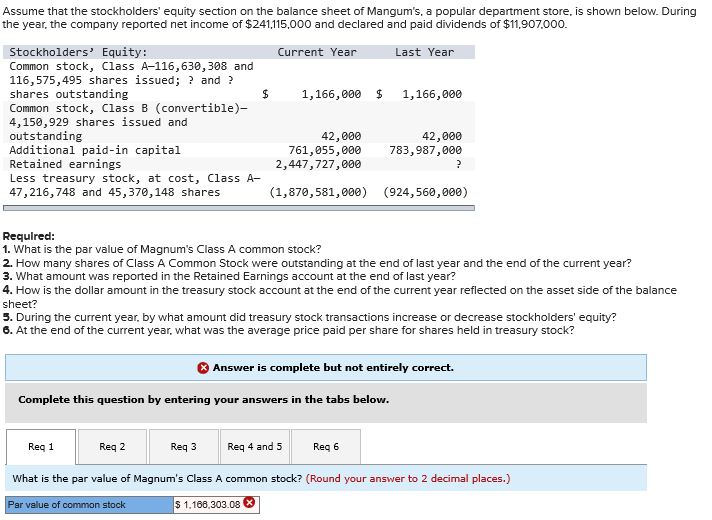The width and height of the screenshot is (712, 520).
Task: Click the red X next to 1,166,303.08
Action: pyautogui.click(x=249, y=502)
